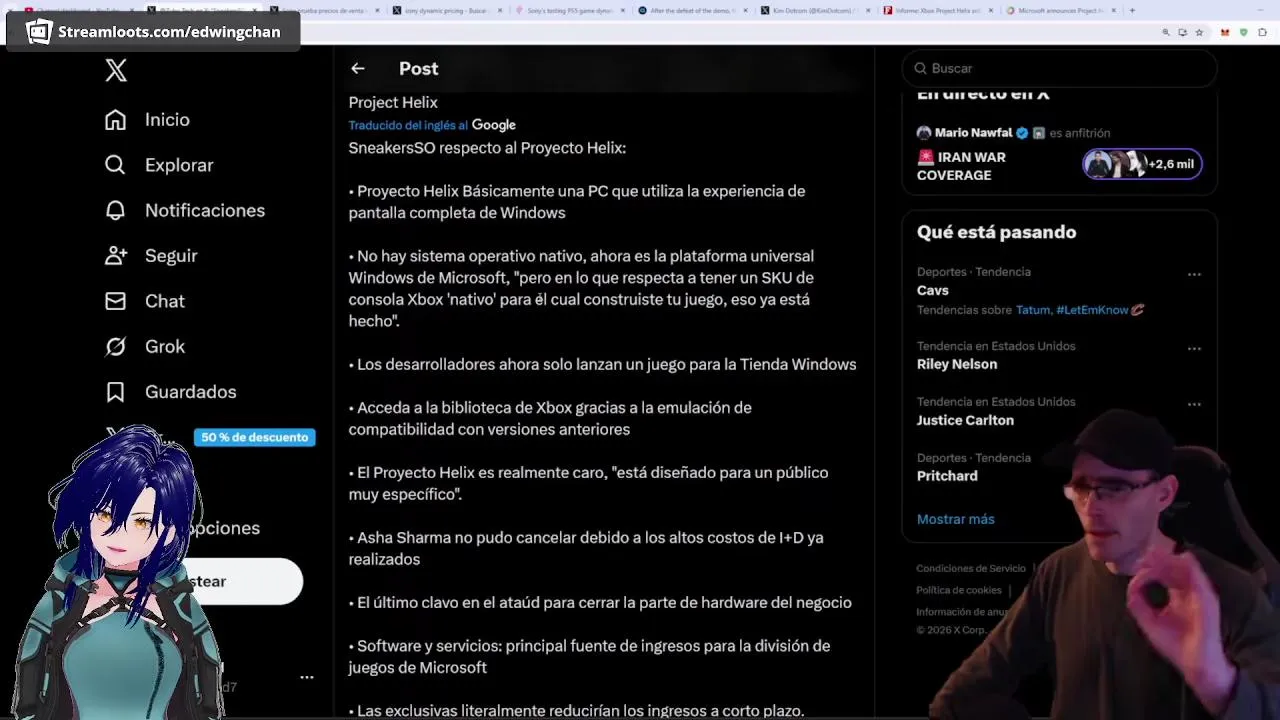Image resolution: width=1280 pixels, height=720 pixels.
Task: Click the Seguir people icon
Action: (116, 255)
